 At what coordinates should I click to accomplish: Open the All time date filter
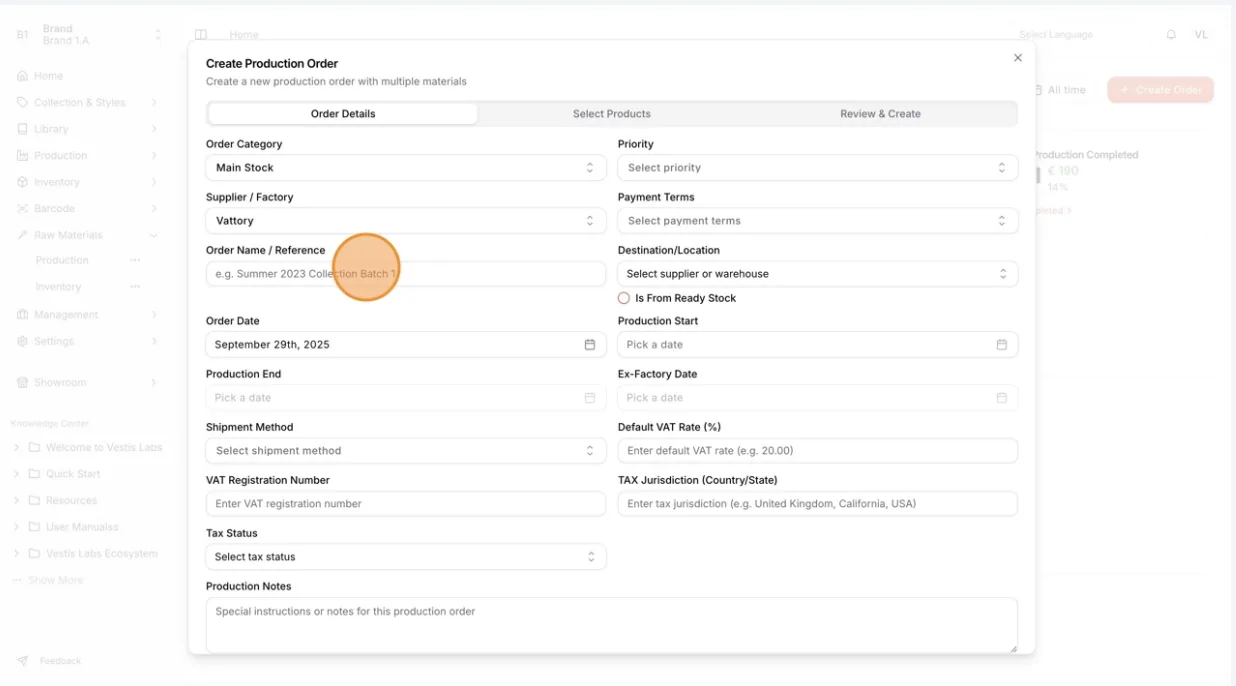click(x=1060, y=90)
